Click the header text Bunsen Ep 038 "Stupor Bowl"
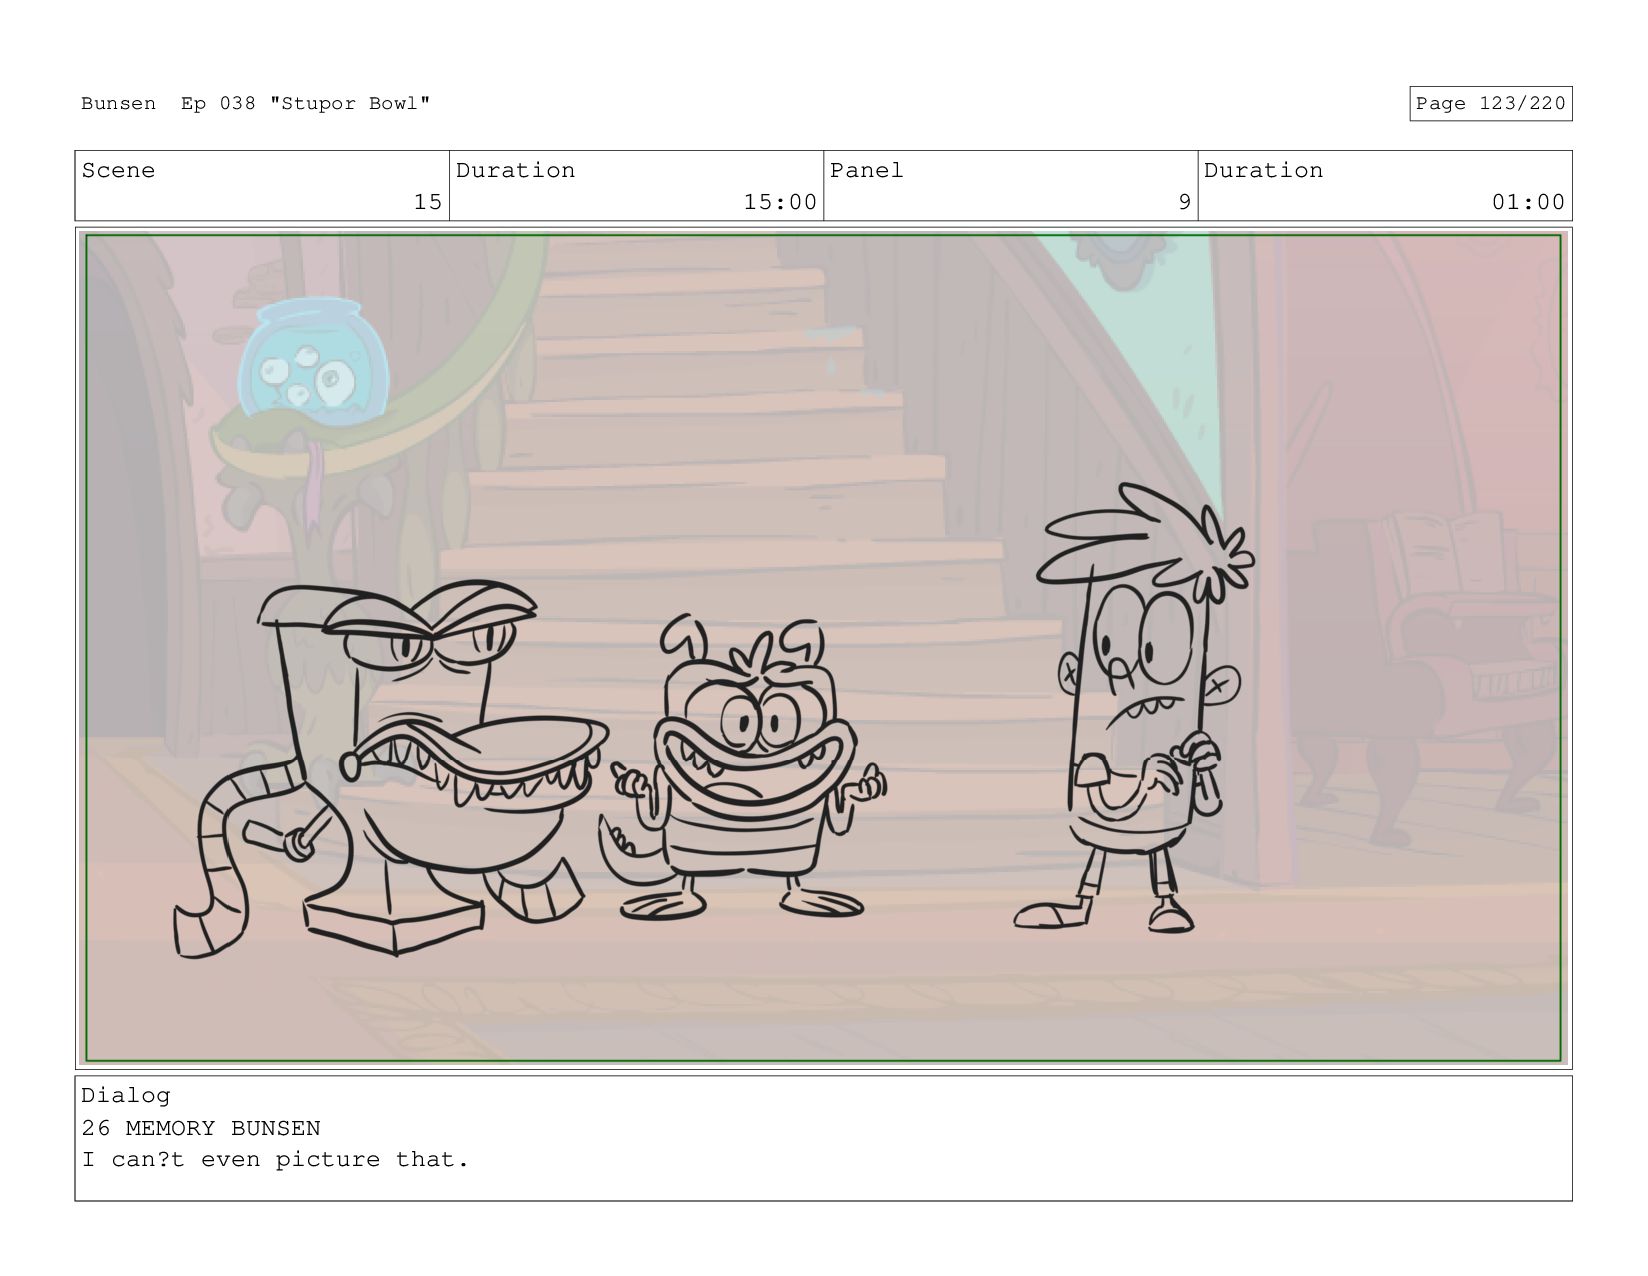1648x1276 pixels. (256, 104)
